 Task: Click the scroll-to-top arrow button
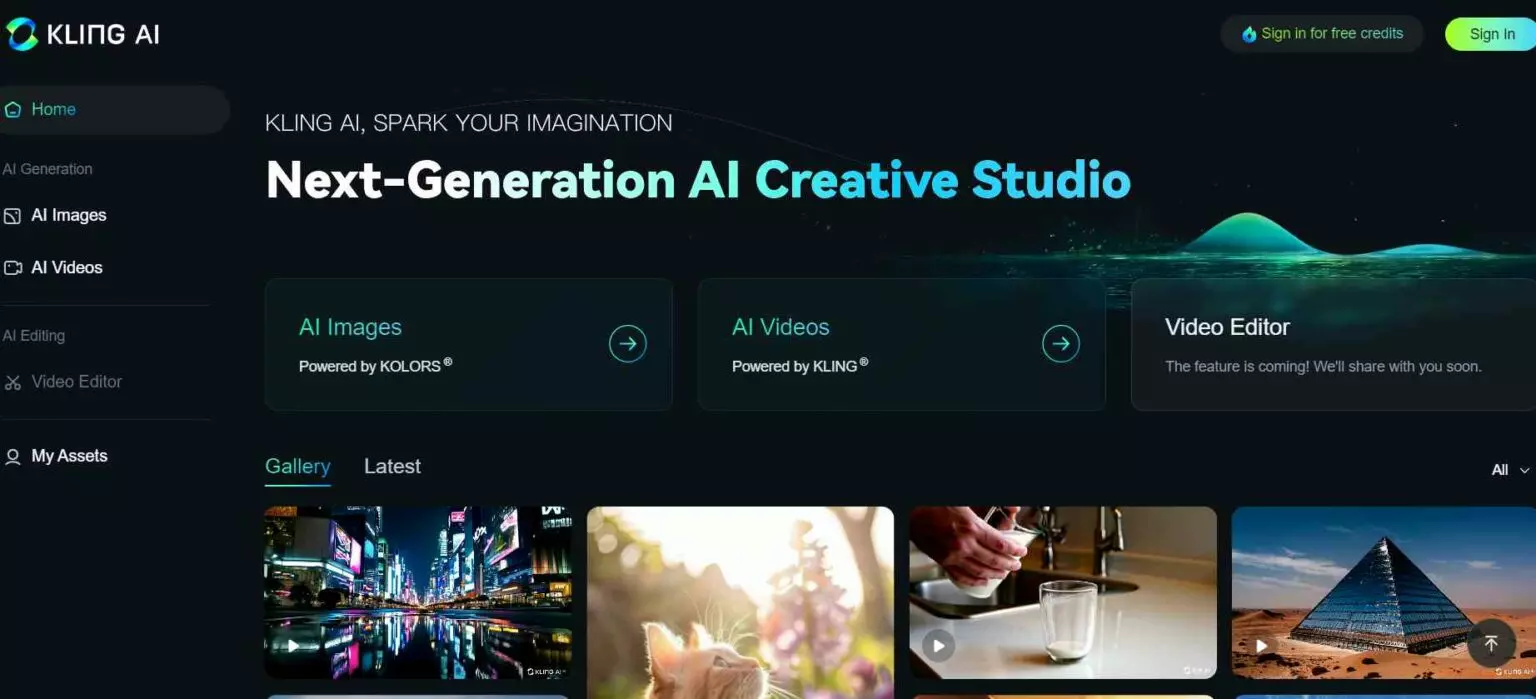[1491, 643]
